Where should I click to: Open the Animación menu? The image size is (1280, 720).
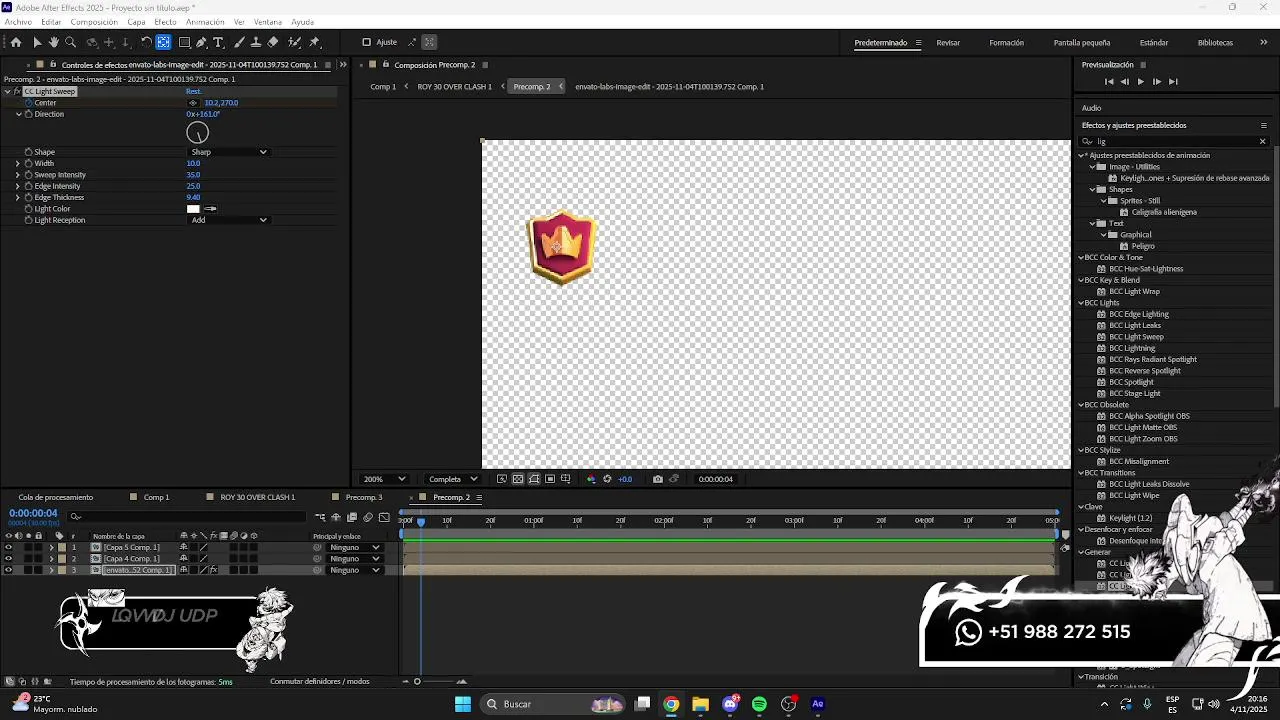(x=205, y=22)
